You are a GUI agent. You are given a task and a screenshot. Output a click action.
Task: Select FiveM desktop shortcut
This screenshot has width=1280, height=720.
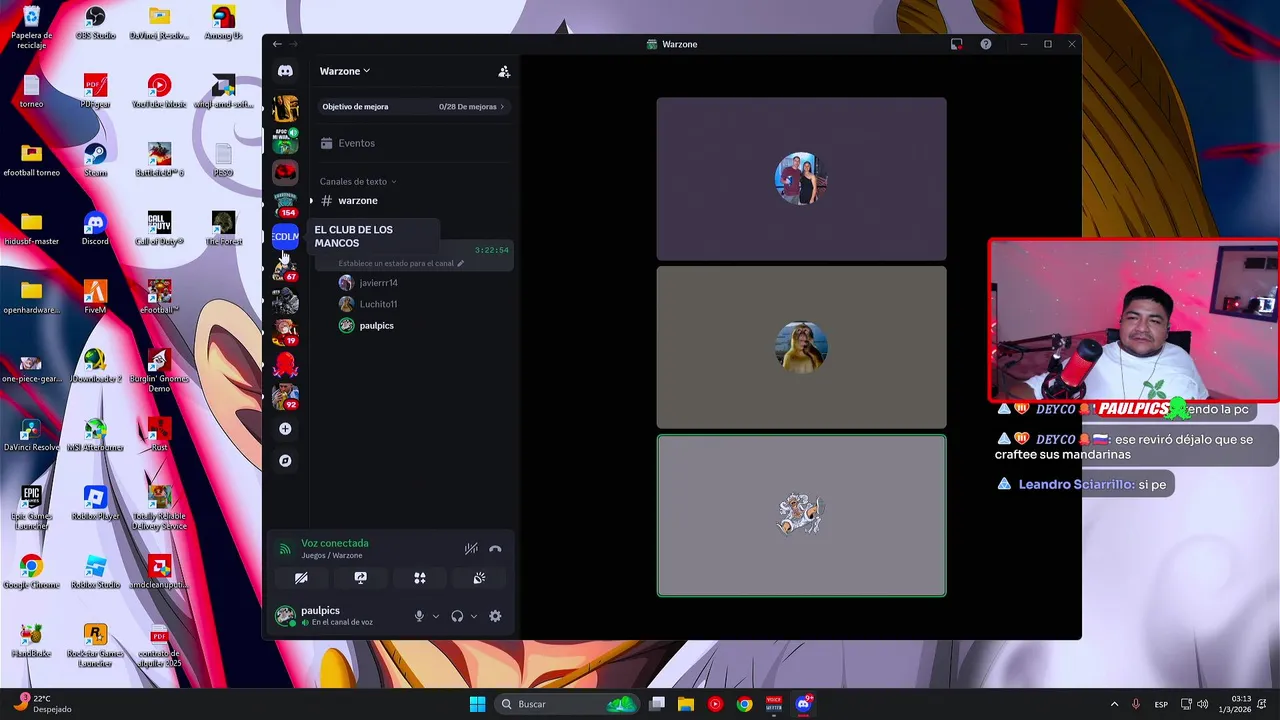coord(95,297)
